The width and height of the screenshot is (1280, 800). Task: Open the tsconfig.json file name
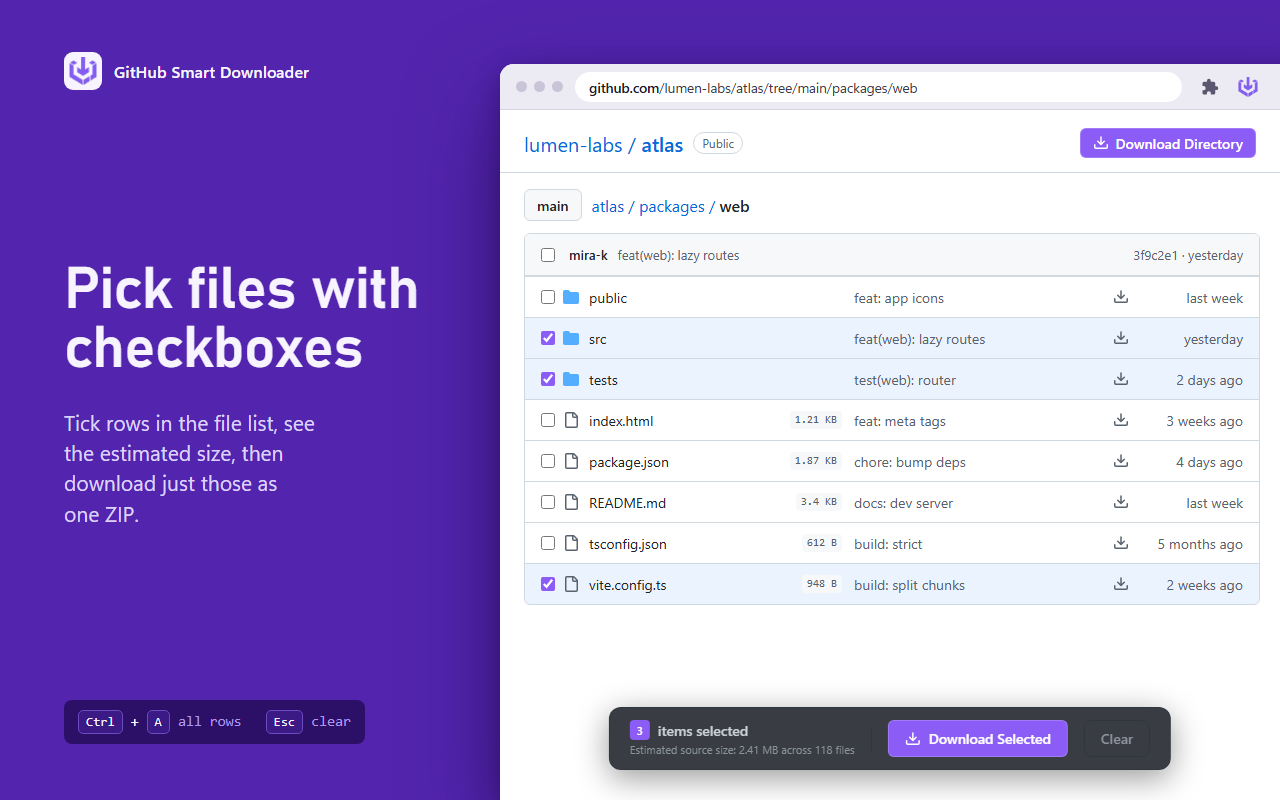(x=628, y=545)
